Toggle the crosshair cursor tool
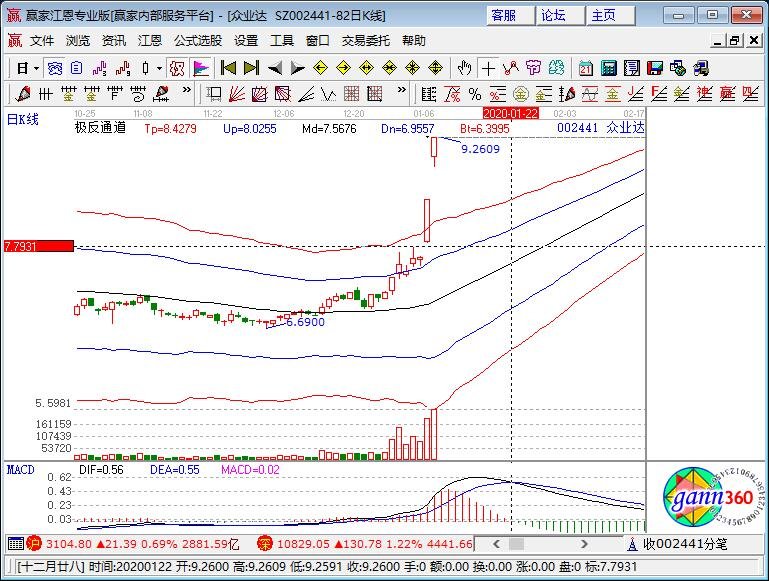The height and width of the screenshot is (581, 769). tap(488, 69)
